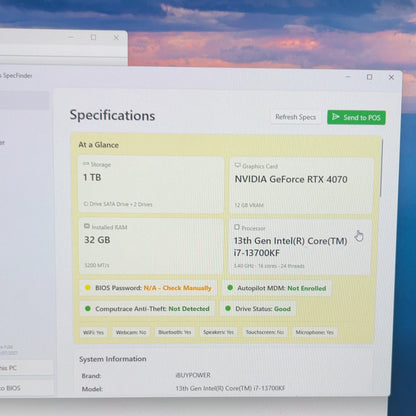Click the green Autopilot MDM status dot
The image size is (416, 416).
tap(230, 287)
